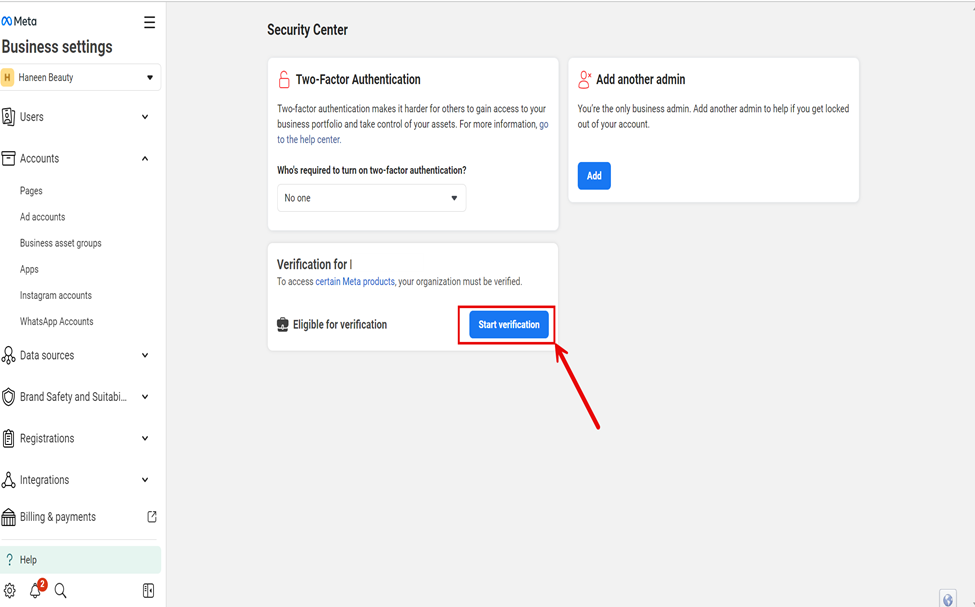Image resolution: width=975 pixels, height=607 pixels.
Task: Click the Users sidebar icon
Action: (x=8, y=116)
